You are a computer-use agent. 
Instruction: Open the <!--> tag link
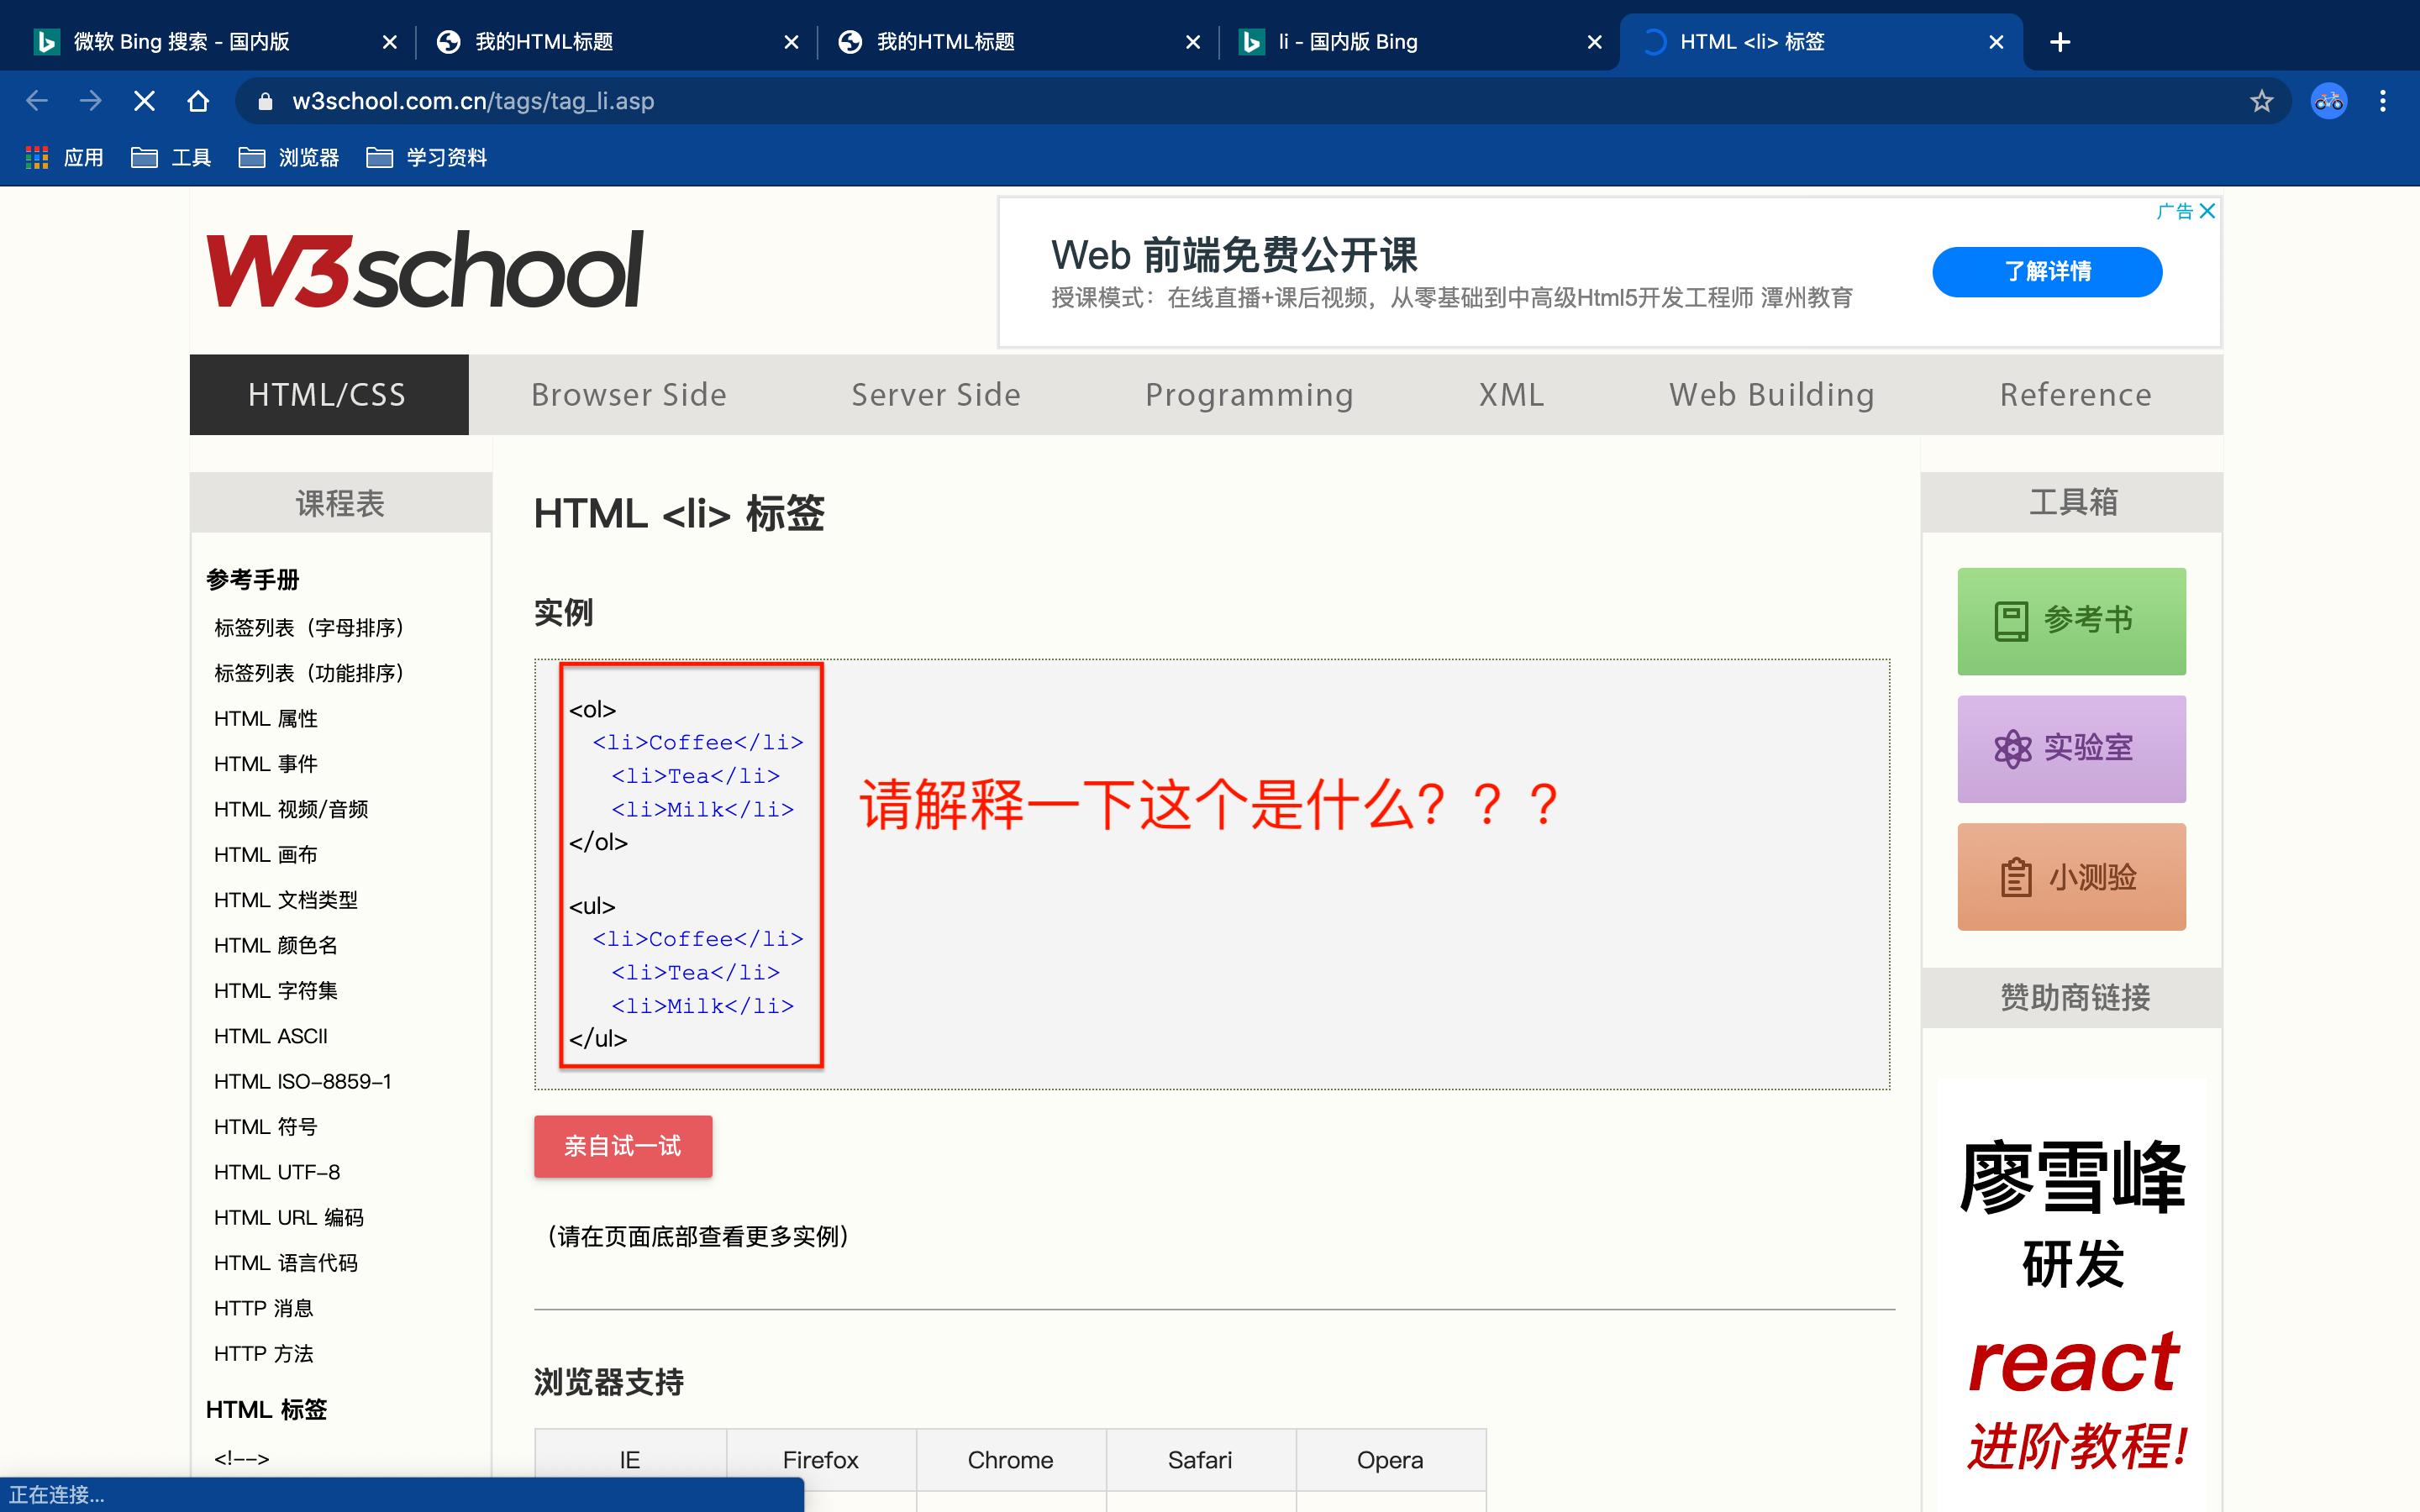click(242, 1458)
